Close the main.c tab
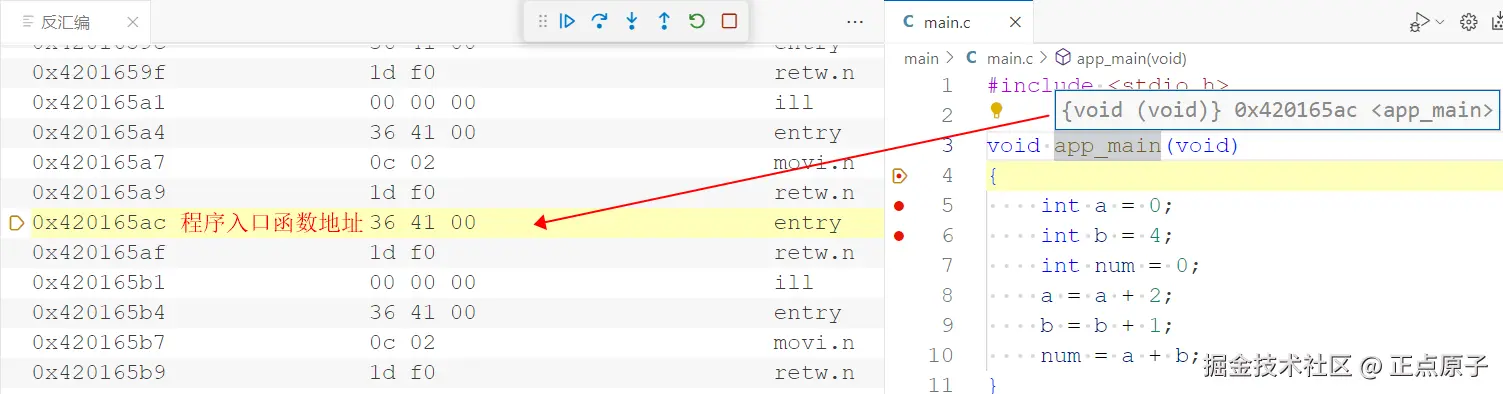 click(x=1015, y=21)
